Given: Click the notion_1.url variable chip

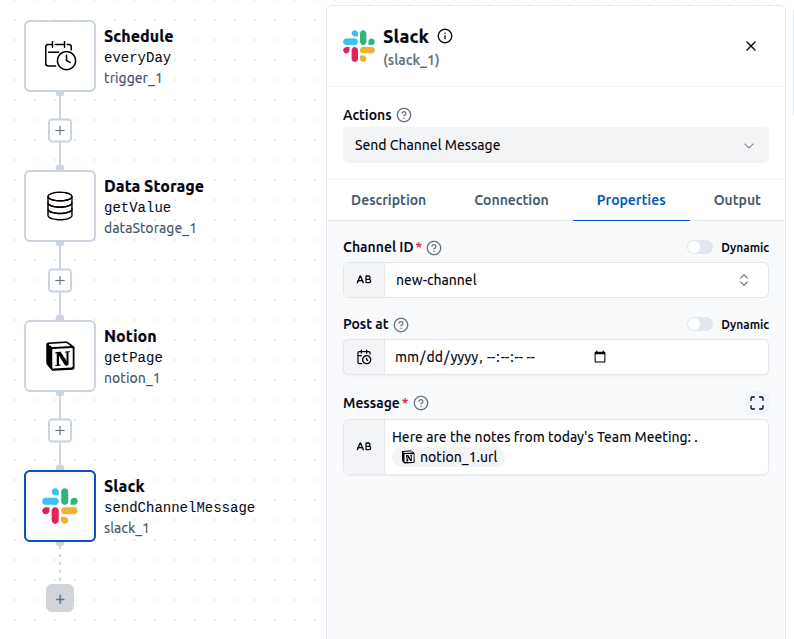Looking at the screenshot, I should point(449,457).
